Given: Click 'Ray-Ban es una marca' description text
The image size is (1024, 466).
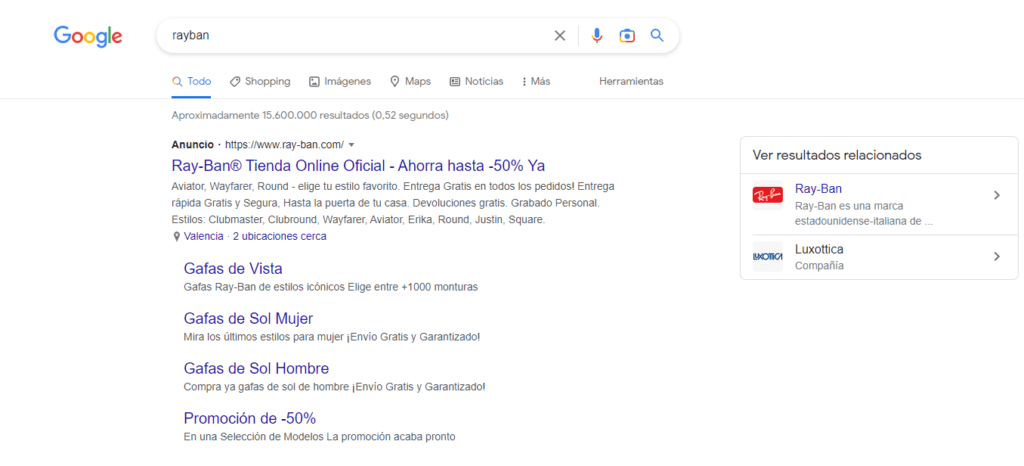Looking at the screenshot, I should (x=863, y=213).
